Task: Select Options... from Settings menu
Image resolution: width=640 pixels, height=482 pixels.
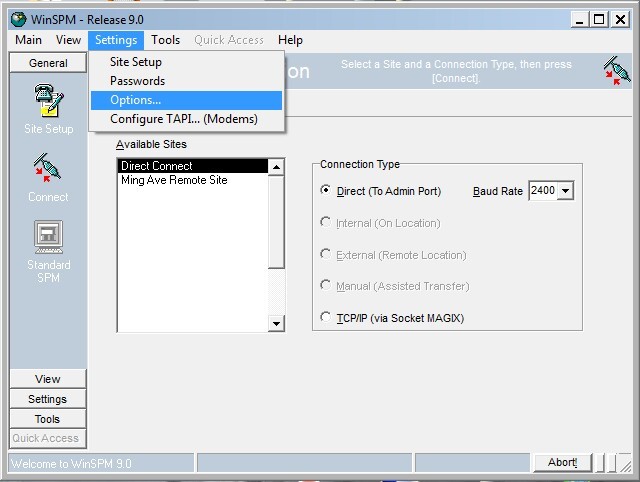Action: pyautogui.click(x=187, y=100)
